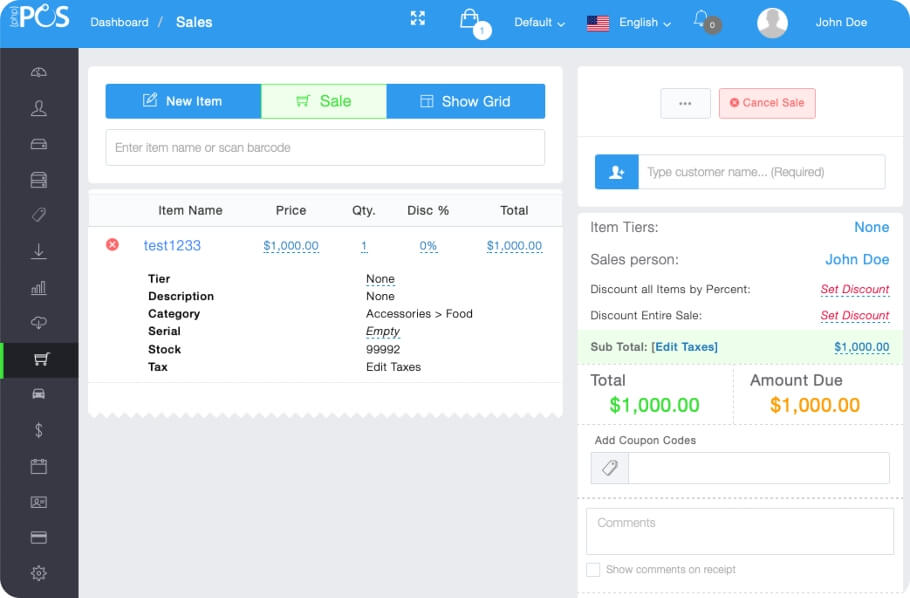
Task: Open the car delivery icon in sidebar
Action: click(x=39, y=394)
